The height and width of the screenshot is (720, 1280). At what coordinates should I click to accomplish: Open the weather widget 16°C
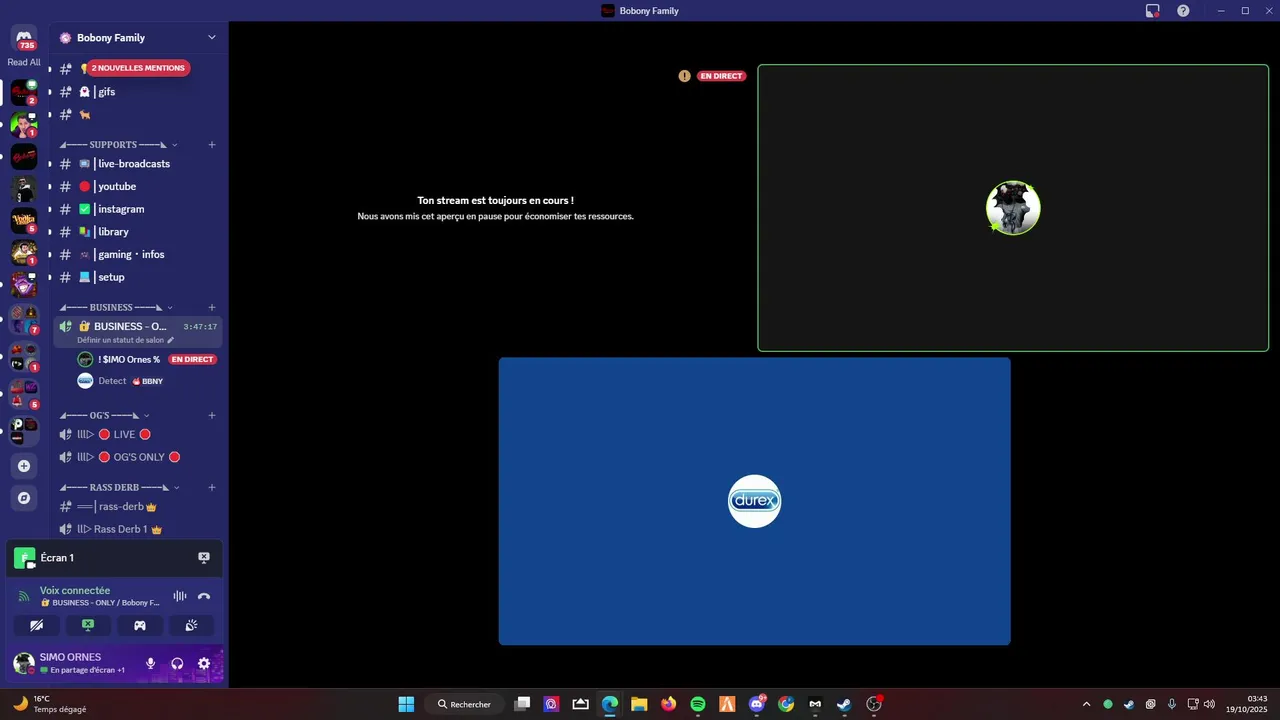coord(50,704)
